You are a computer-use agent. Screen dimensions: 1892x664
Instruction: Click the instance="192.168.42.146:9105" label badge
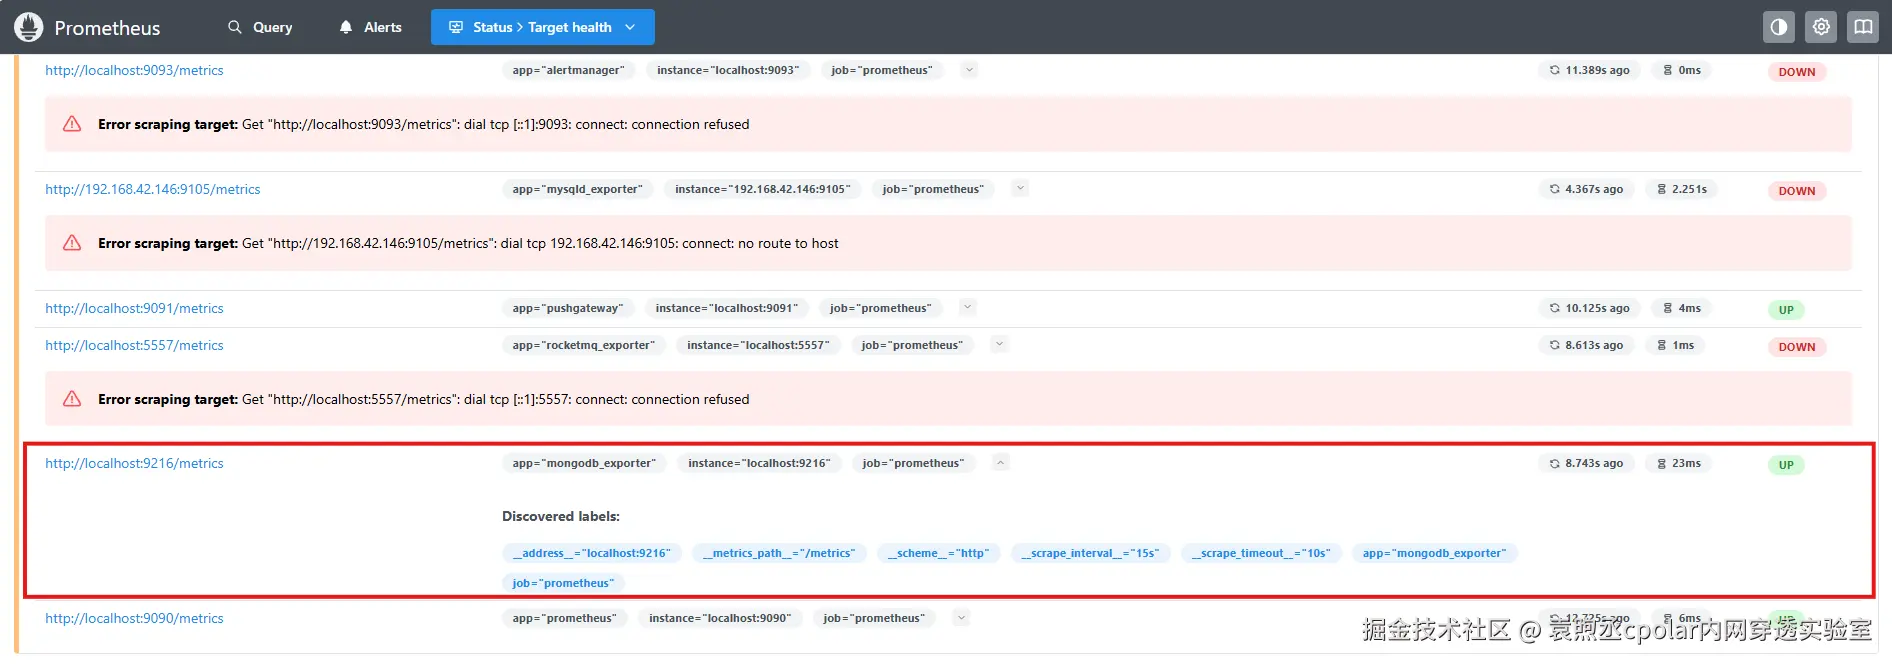[762, 189]
